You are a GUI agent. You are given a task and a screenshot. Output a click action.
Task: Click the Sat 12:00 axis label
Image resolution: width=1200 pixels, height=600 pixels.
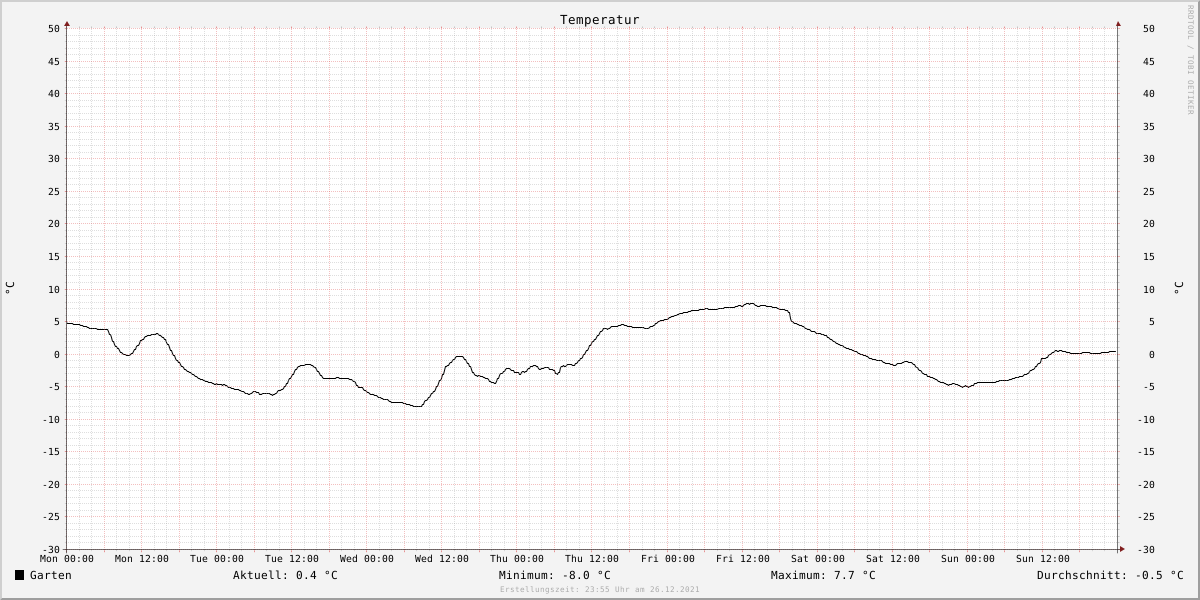coord(893,559)
